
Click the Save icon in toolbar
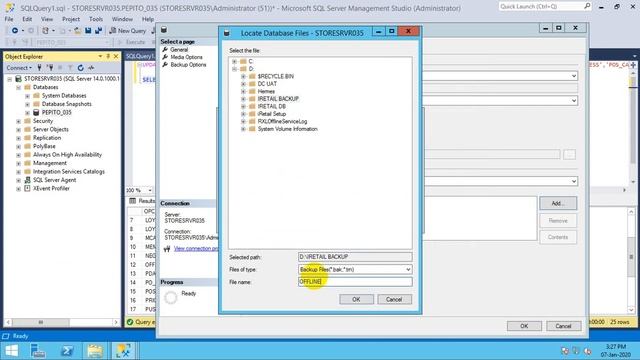(x=88, y=31)
